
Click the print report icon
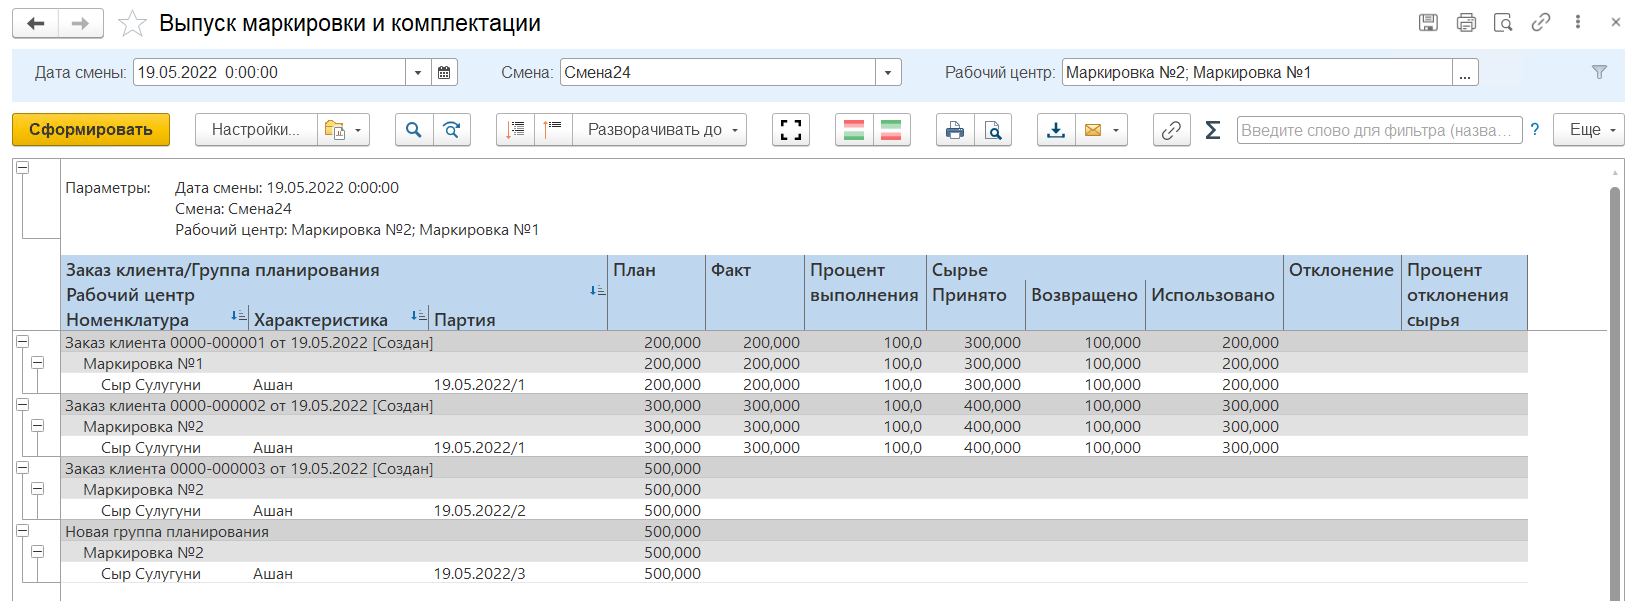pyautogui.click(x=955, y=130)
